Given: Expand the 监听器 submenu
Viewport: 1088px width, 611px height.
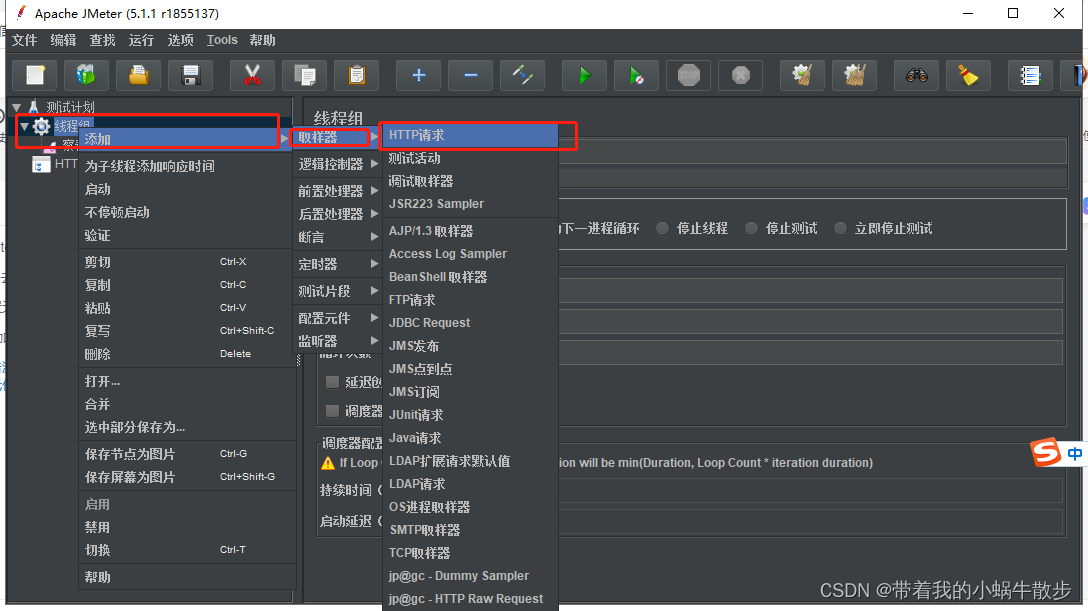Looking at the screenshot, I should [337, 341].
